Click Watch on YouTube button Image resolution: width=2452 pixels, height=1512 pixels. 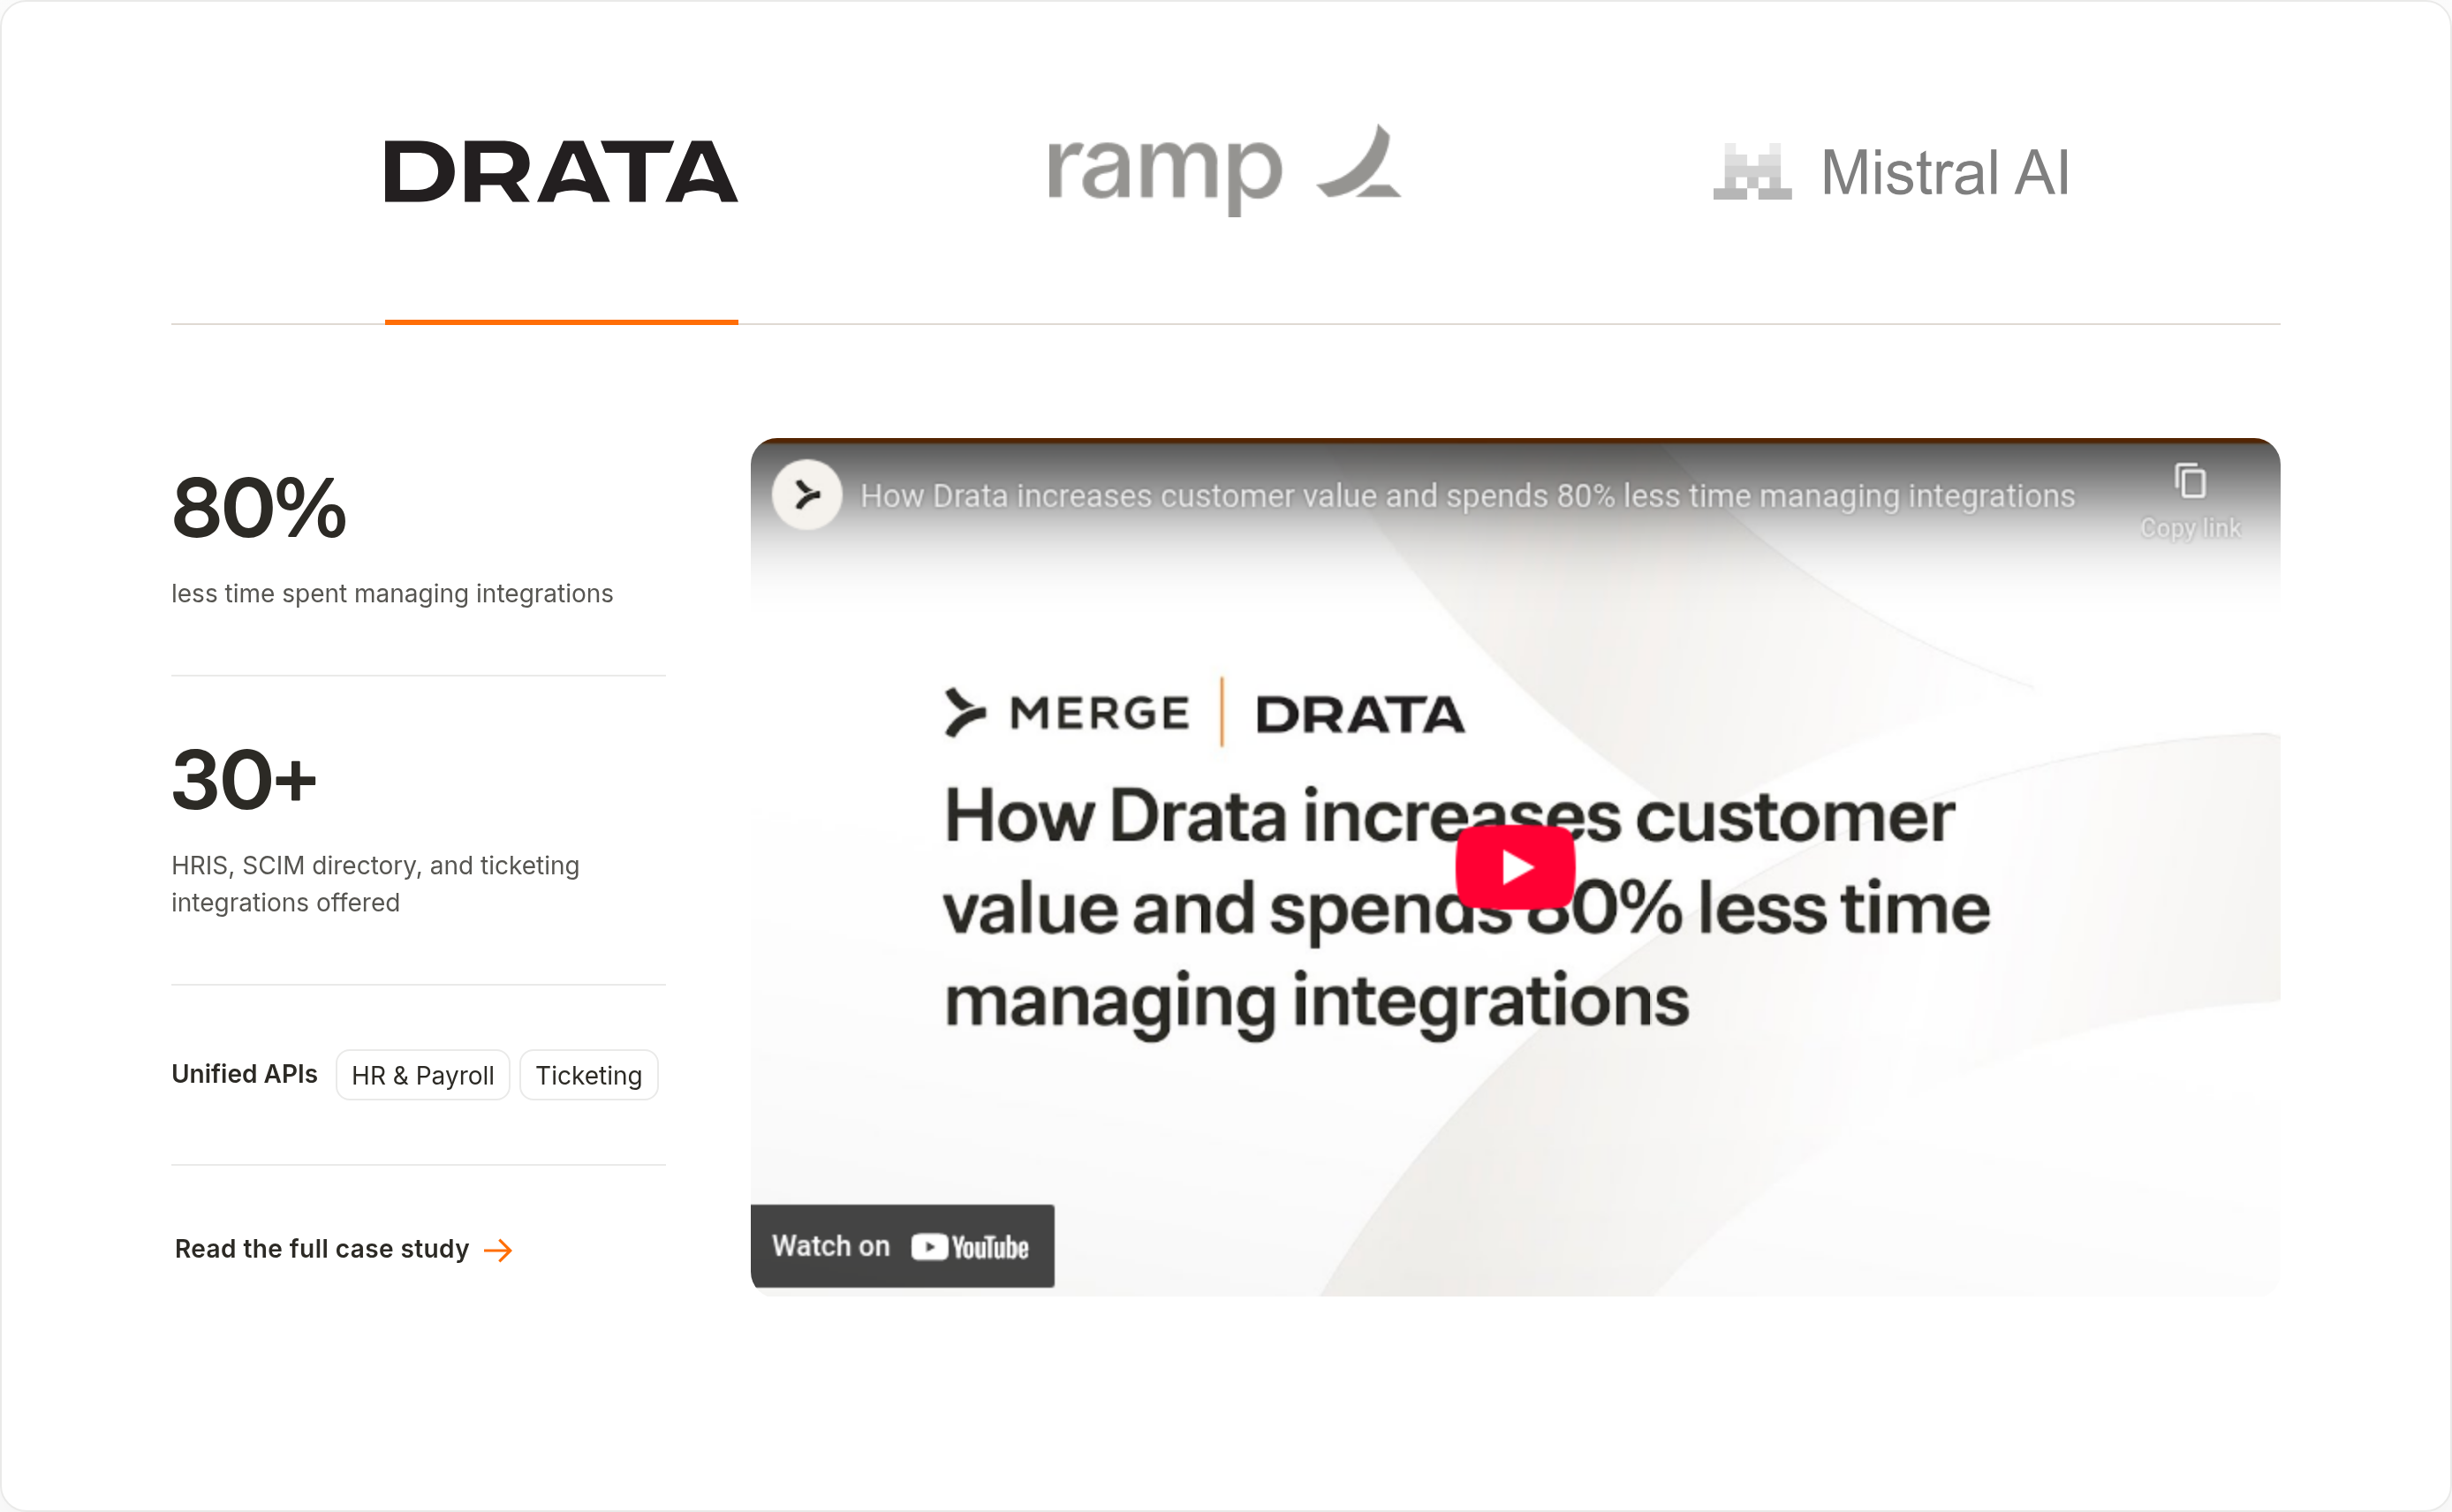(x=902, y=1246)
